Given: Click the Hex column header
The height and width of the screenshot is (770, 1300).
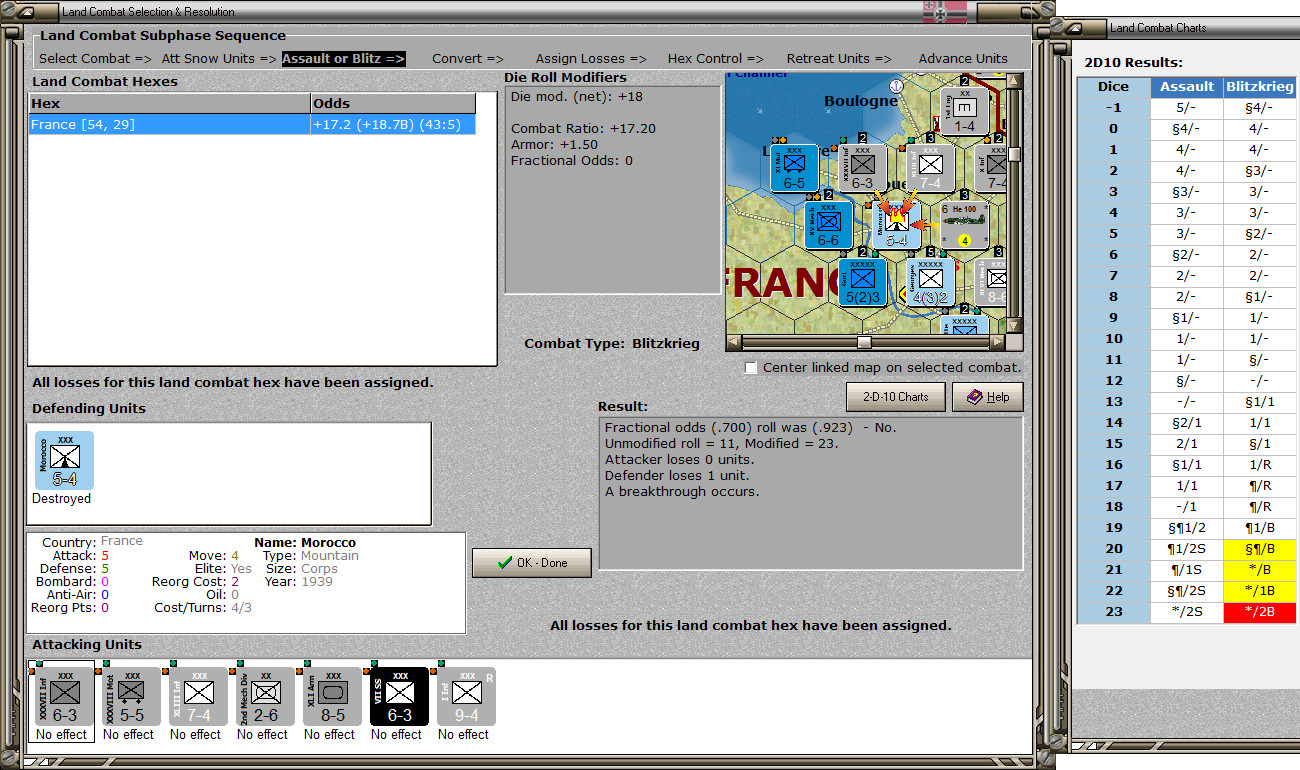Looking at the screenshot, I should click(x=169, y=103).
